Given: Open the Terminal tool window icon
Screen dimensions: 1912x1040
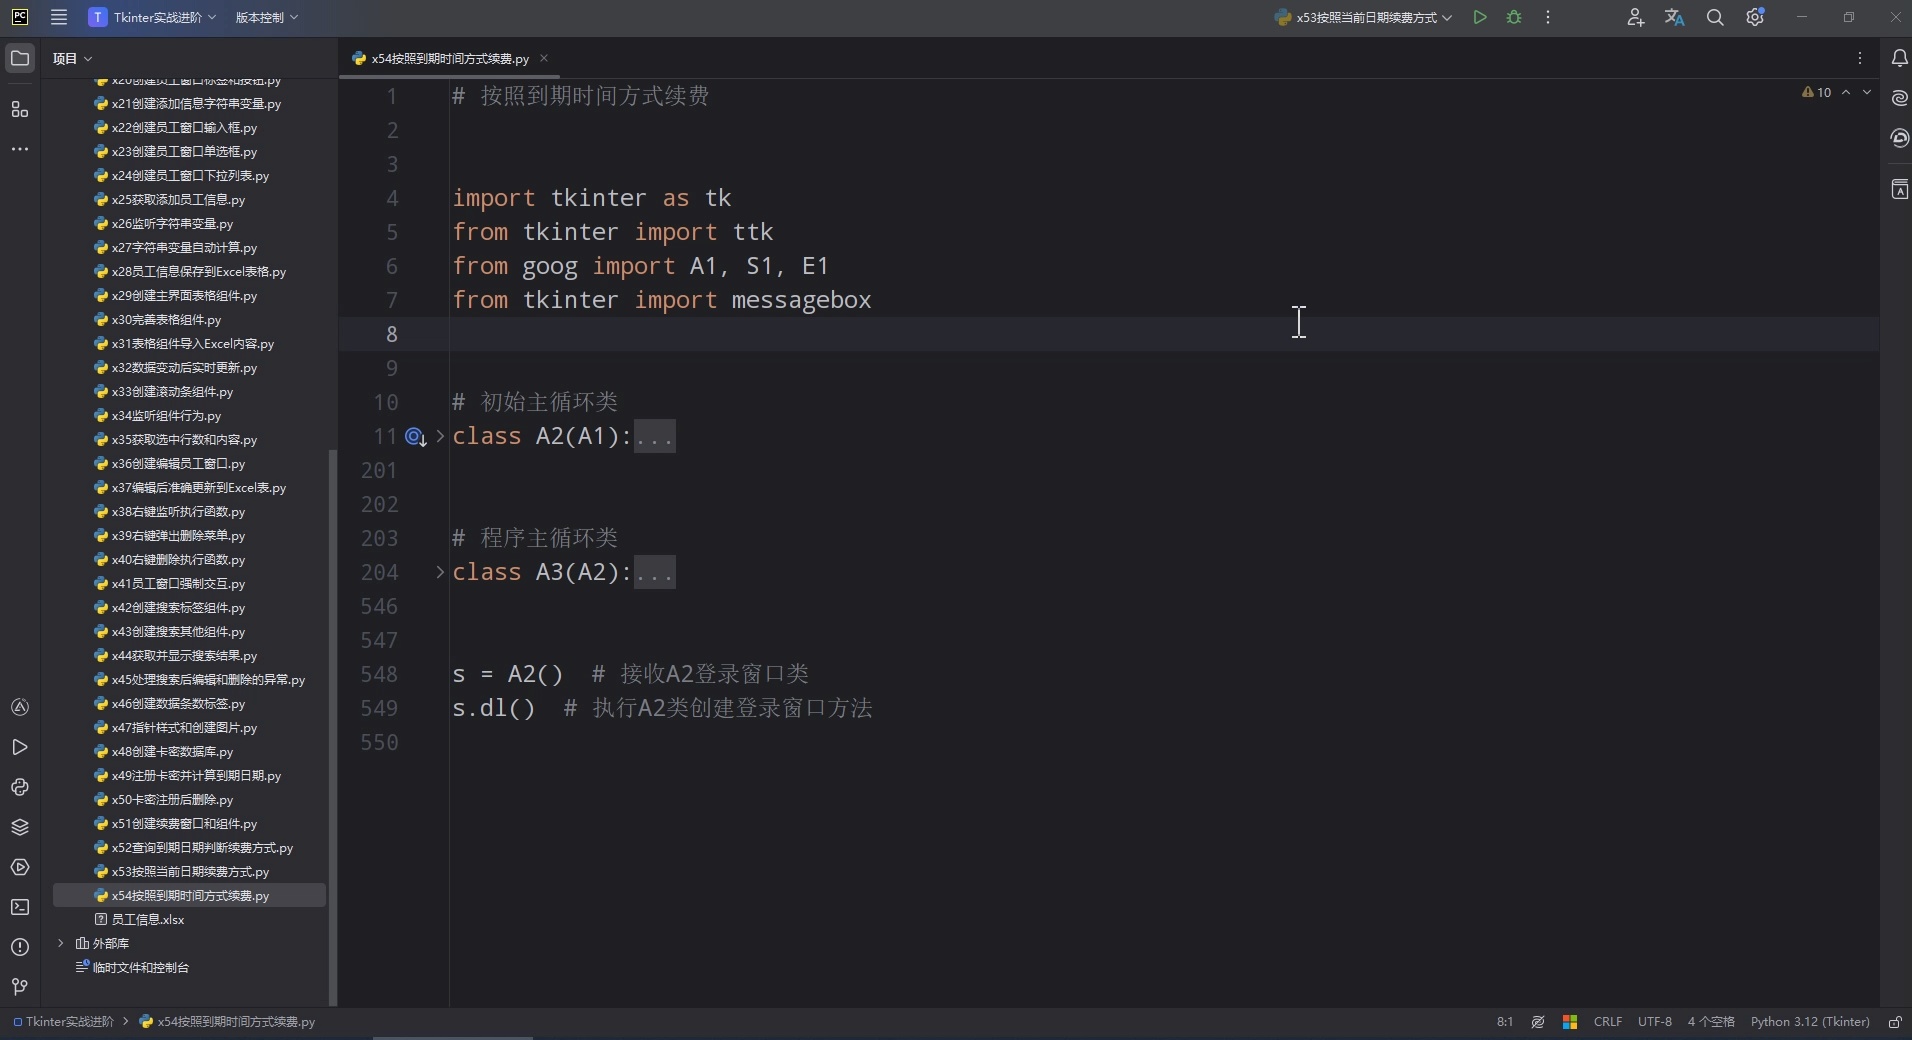Looking at the screenshot, I should tap(20, 907).
